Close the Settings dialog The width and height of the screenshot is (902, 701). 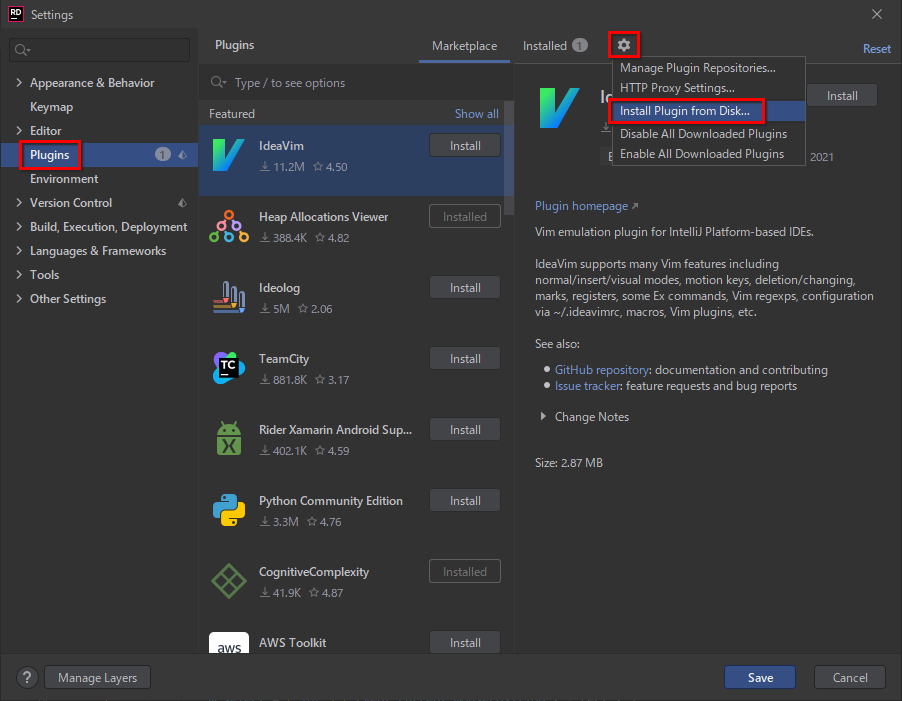point(877,14)
